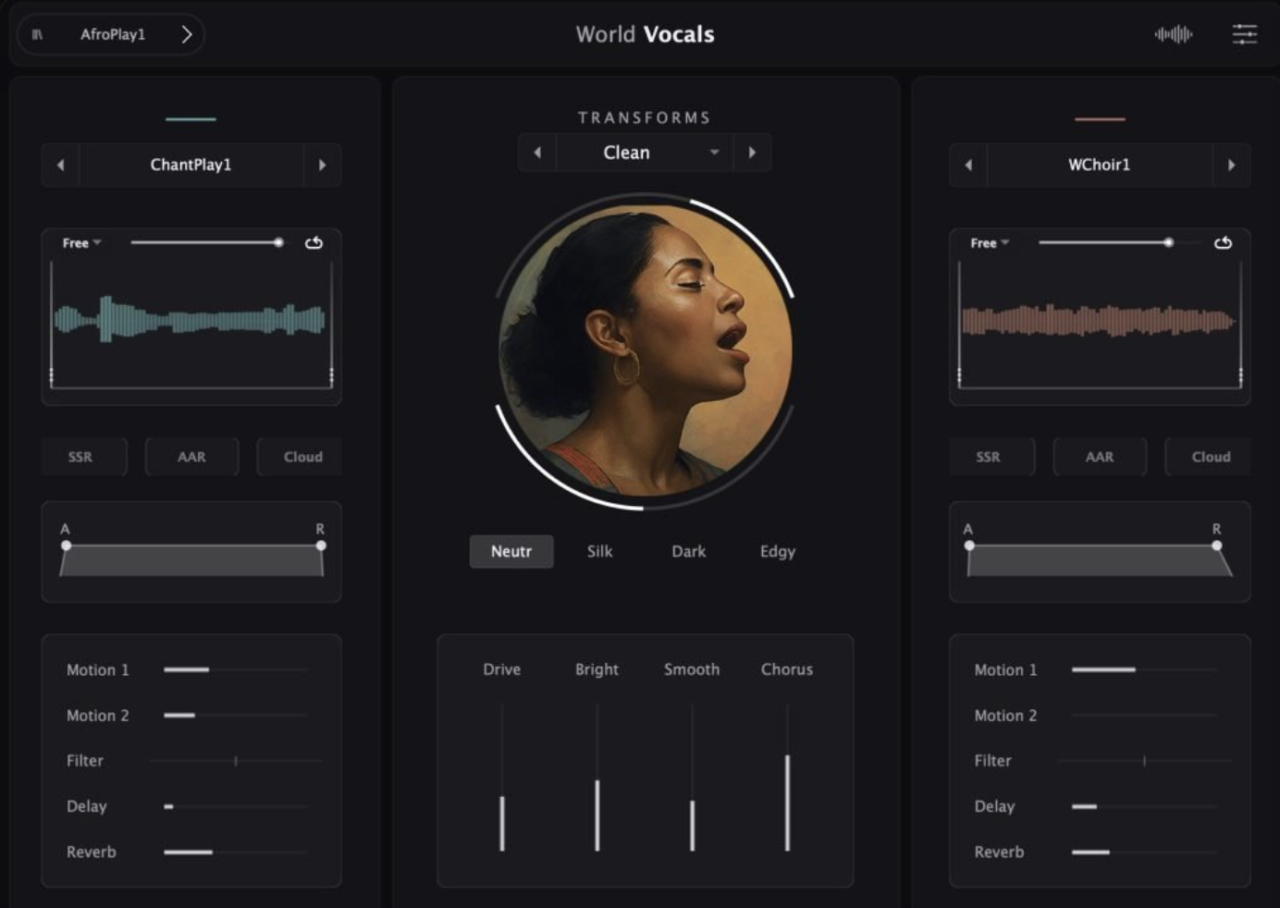
Task: Select next sample after WChoir1
Action: (1231, 165)
